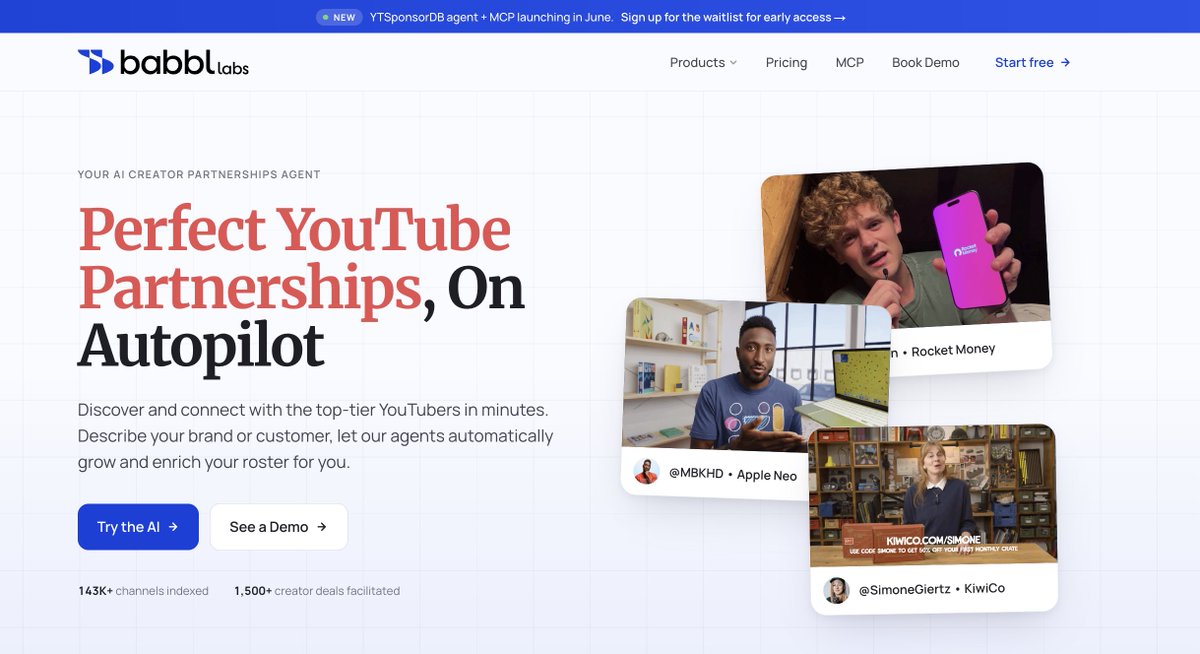This screenshot has width=1200, height=654.
Task: Click the MBKHD avatar icon
Action: pos(647,471)
